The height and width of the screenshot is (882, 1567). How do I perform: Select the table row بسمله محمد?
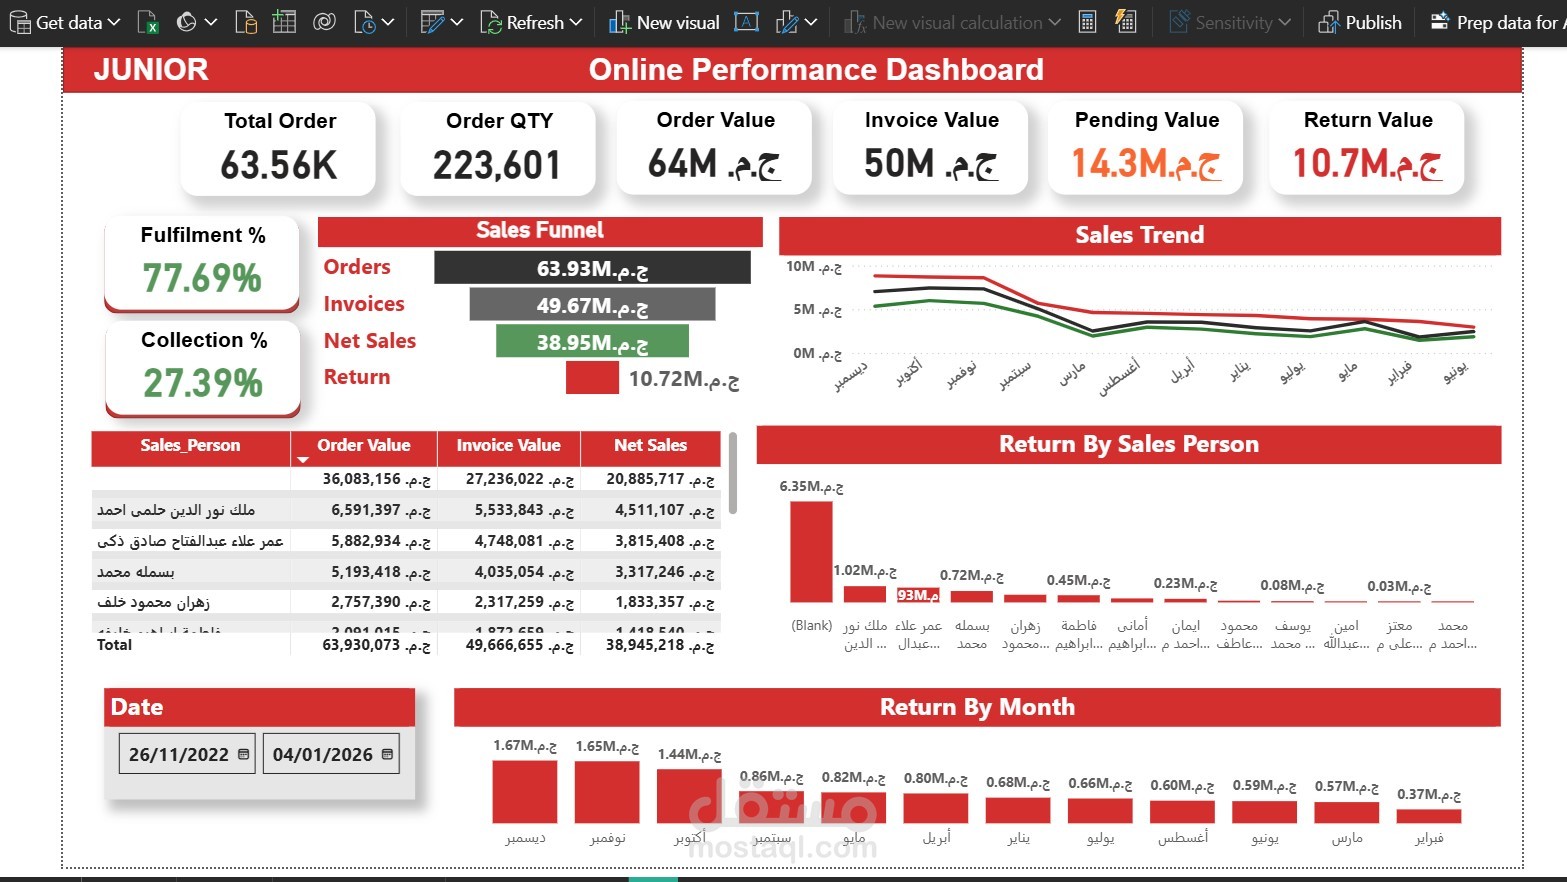click(406, 572)
